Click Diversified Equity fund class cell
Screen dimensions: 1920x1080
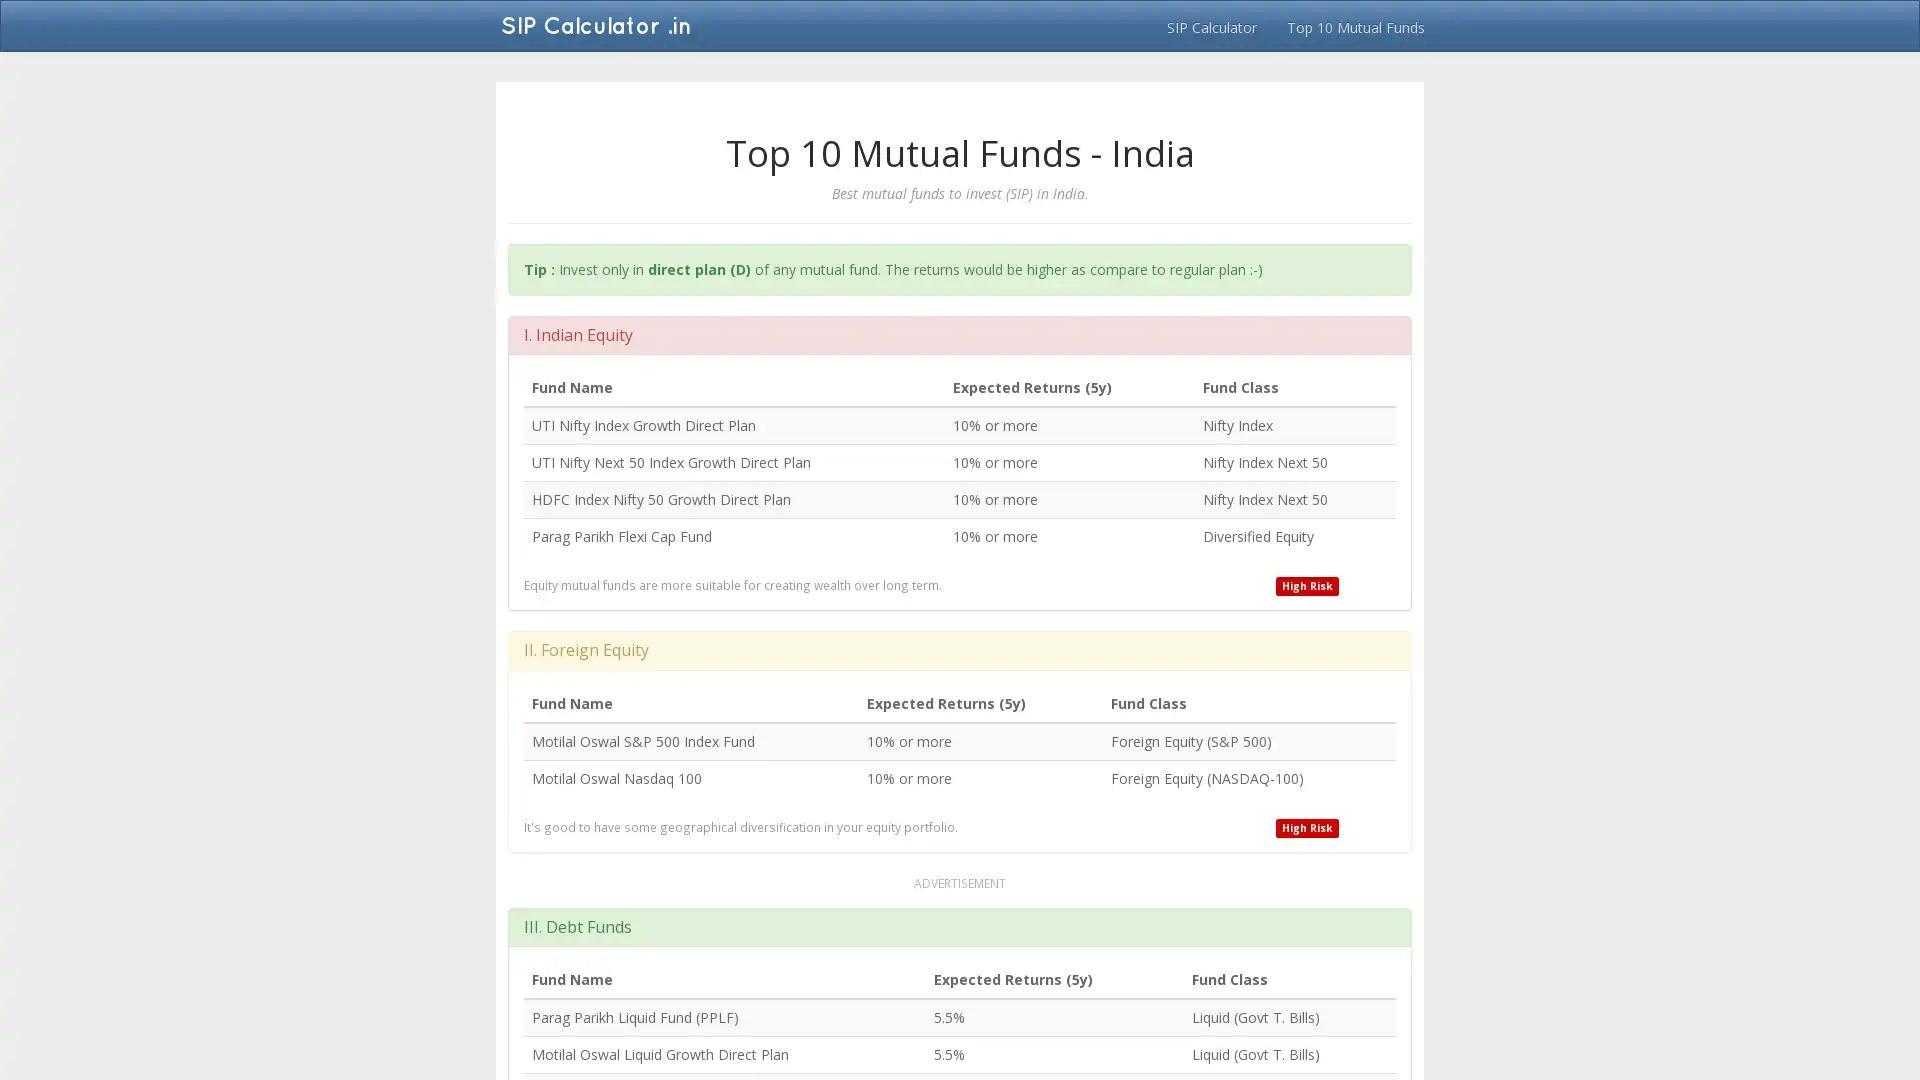click(1258, 537)
